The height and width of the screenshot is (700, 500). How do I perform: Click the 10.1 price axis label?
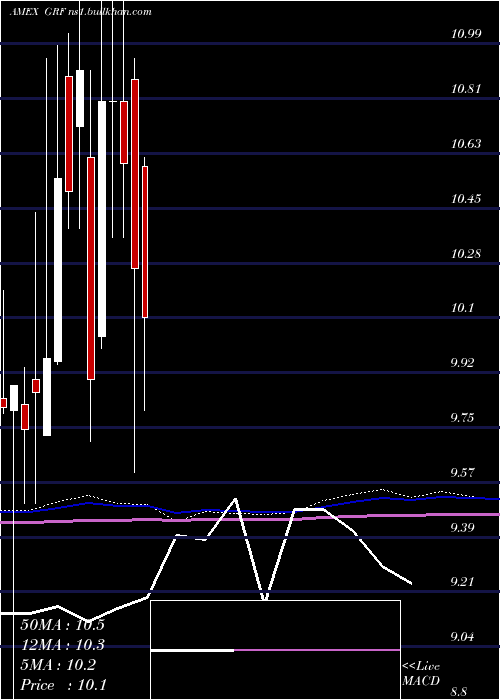[462, 308]
